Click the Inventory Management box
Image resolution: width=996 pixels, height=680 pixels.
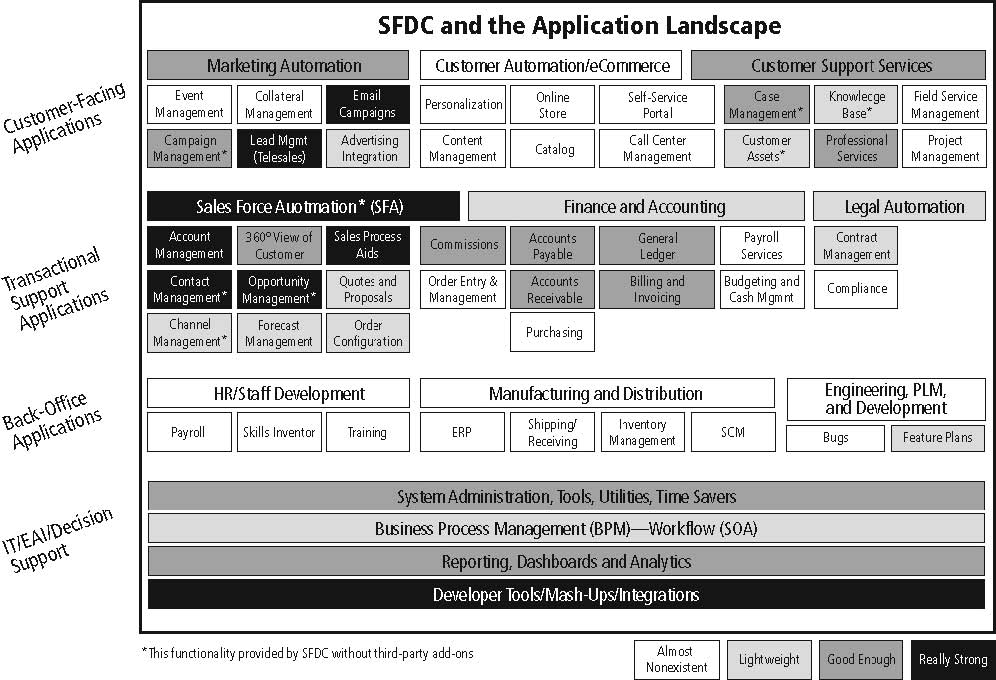[x=642, y=432]
